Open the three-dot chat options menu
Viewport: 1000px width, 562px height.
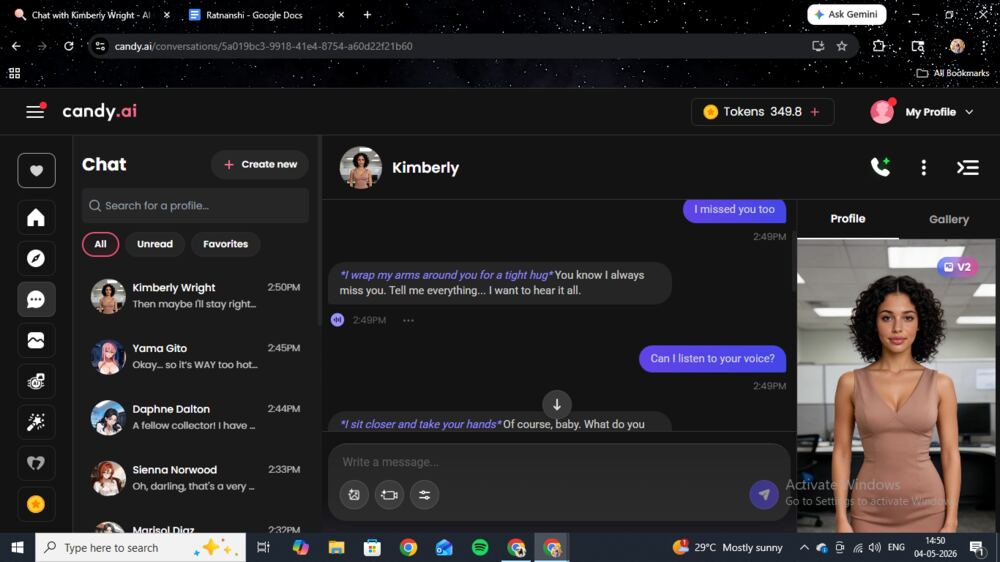tap(923, 167)
